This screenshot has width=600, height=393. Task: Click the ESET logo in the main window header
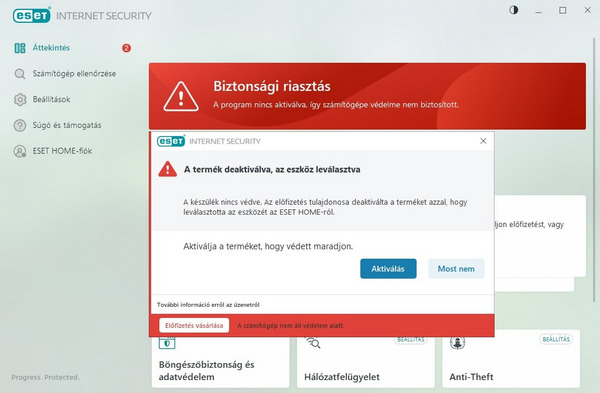pos(31,15)
